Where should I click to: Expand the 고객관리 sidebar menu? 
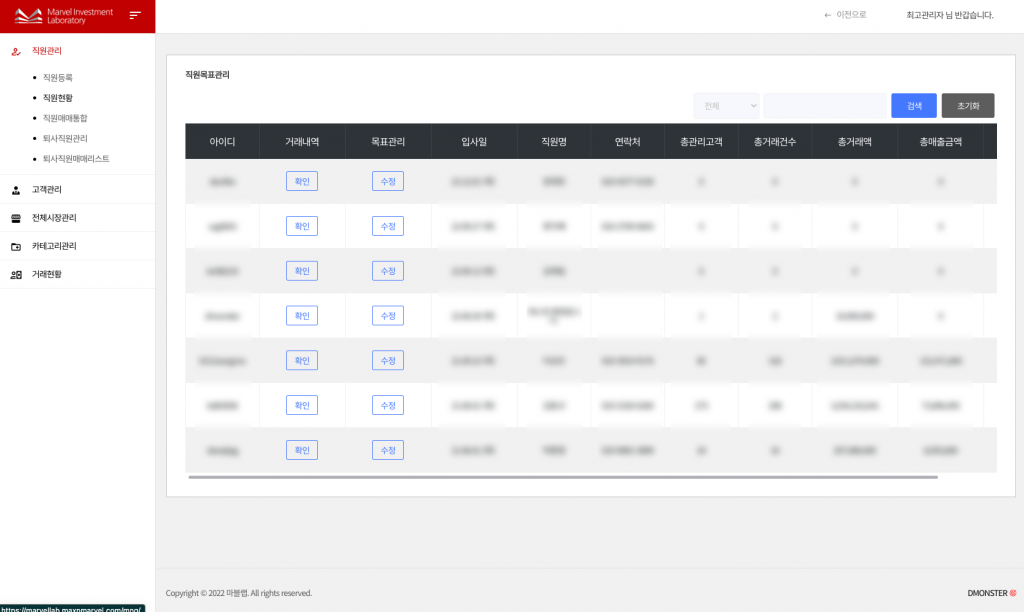tap(47, 189)
